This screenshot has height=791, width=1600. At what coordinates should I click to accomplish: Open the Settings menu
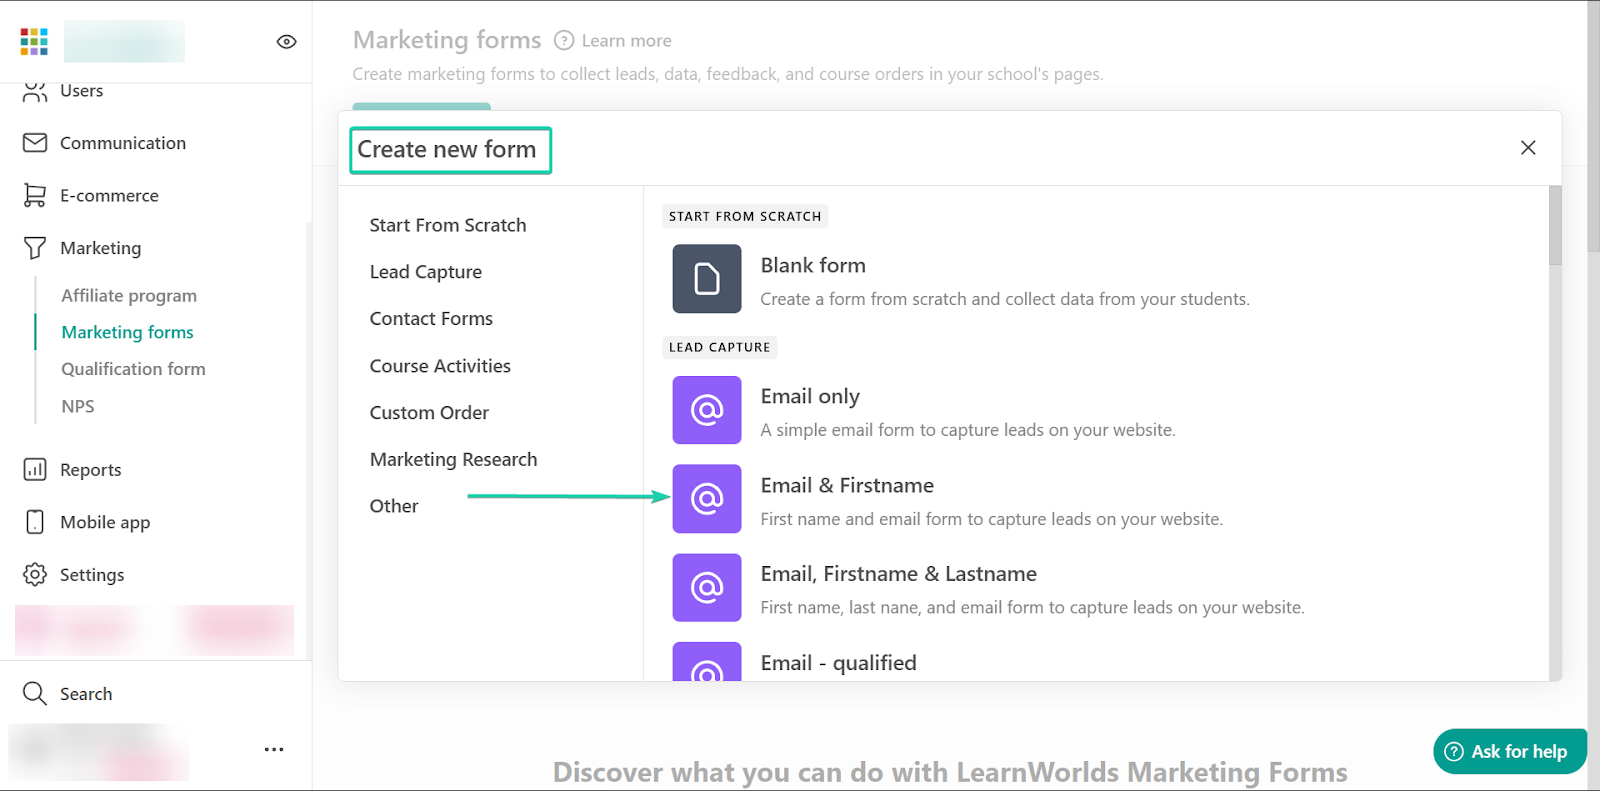(92, 575)
